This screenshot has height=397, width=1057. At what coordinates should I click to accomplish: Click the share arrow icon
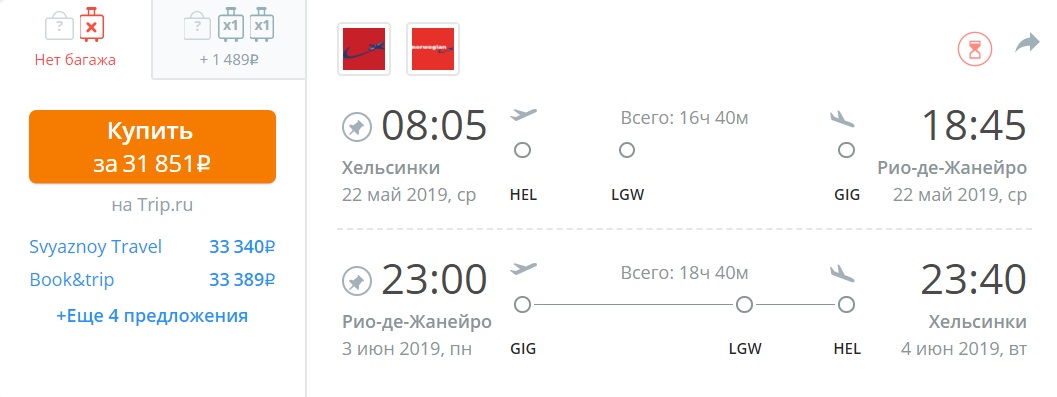coord(1027,45)
